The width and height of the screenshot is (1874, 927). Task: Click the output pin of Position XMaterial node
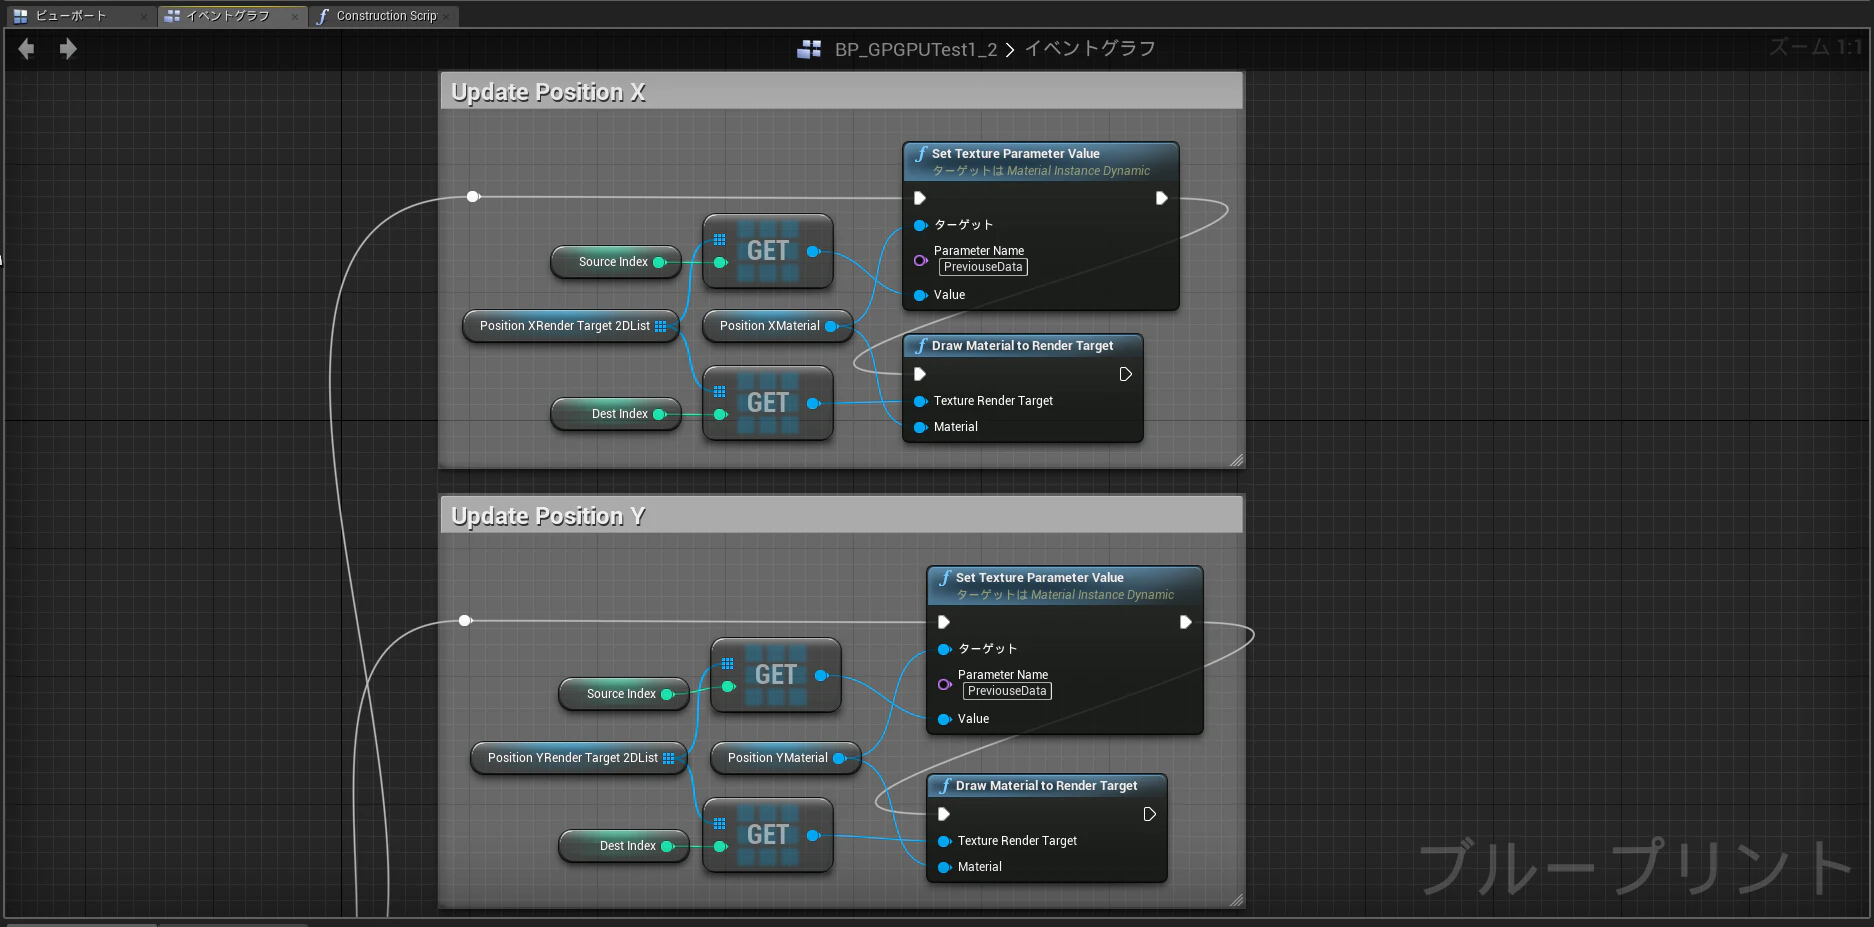coord(830,326)
